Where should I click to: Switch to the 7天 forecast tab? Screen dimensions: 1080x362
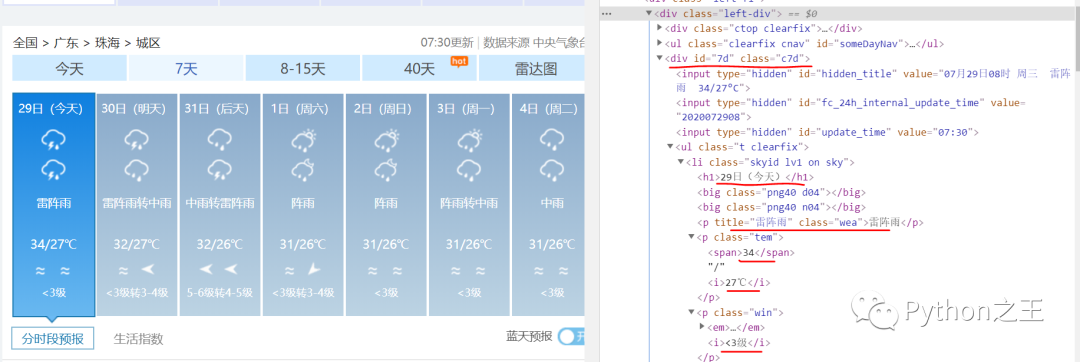186,69
